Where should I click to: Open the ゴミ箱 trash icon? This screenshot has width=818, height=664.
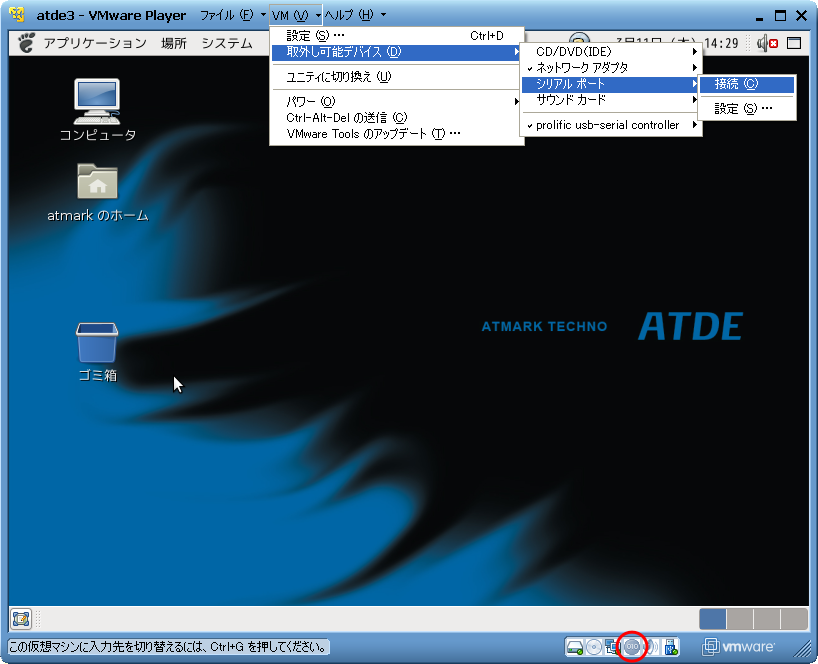point(98,352)
